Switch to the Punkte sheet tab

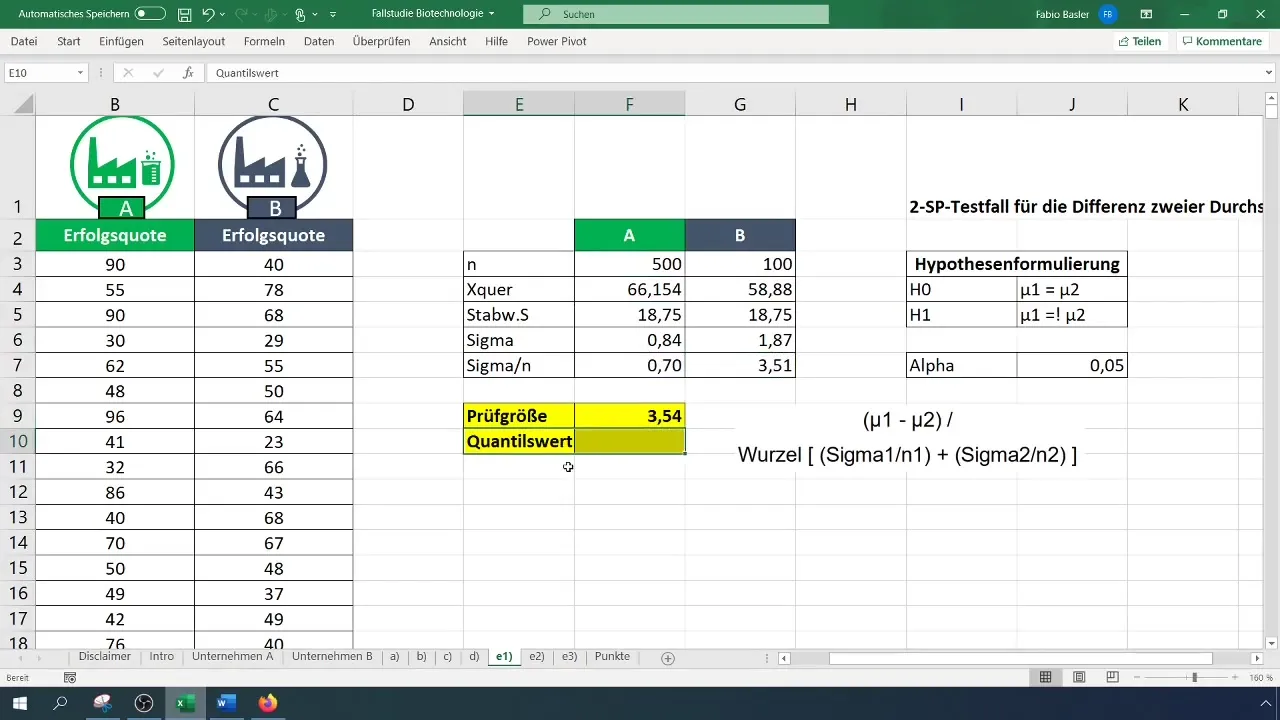pos(612,657)
